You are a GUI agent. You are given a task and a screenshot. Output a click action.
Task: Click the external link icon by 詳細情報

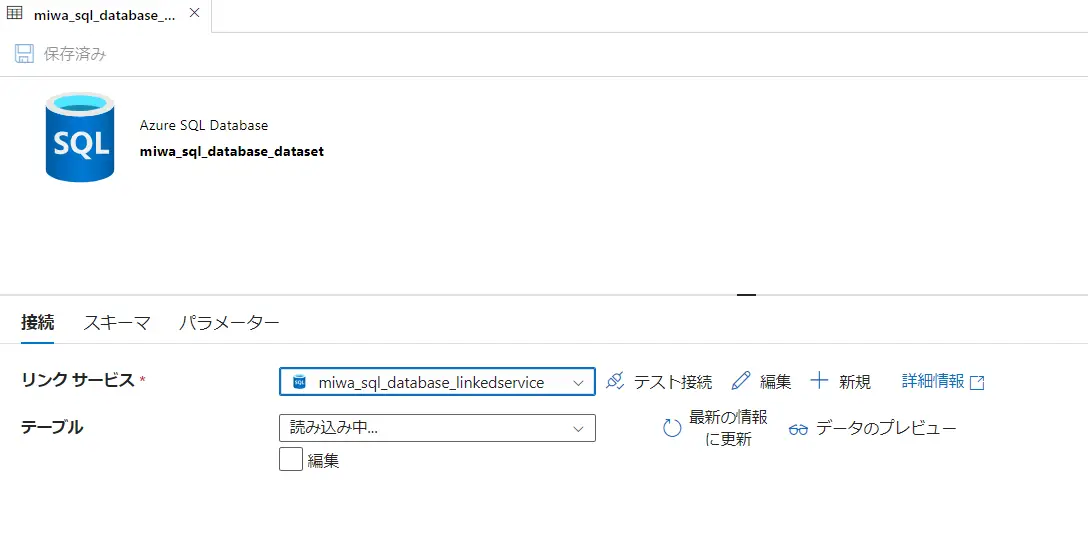tap(977, 382)
